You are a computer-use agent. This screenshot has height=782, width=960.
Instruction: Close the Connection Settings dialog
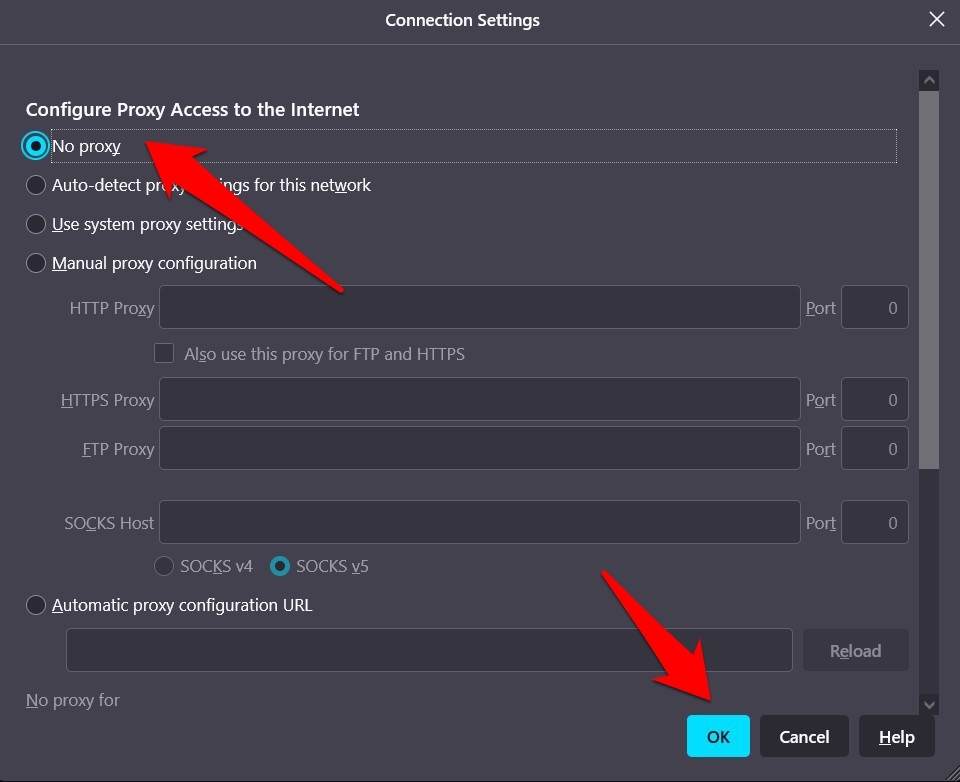pyautogui.click(x=936, y=19)
